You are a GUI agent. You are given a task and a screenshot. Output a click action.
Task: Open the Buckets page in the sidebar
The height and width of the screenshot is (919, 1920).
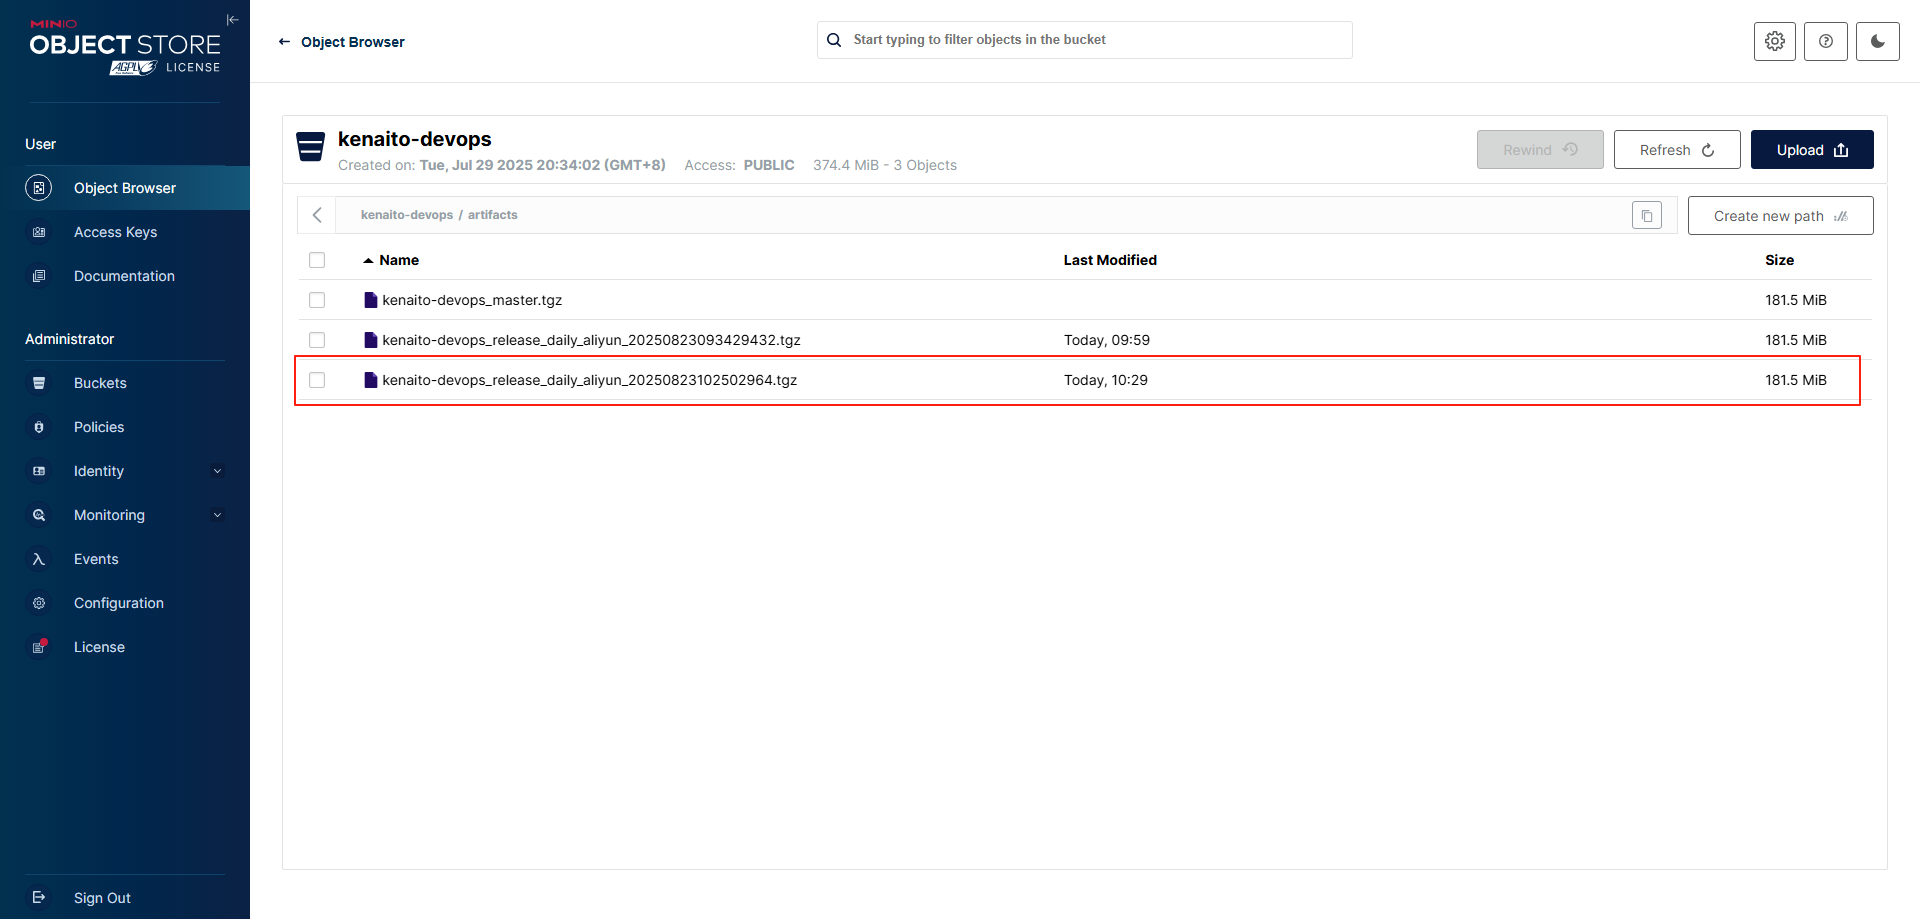[x=100, y=383]
